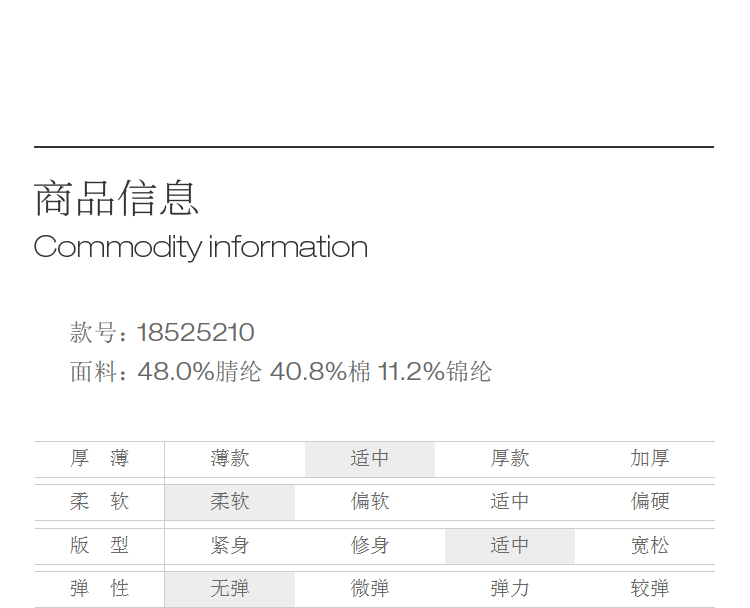Choose 适中 in the 柔软 row
Image resolution: width=750 pixels, height=608 pixels.
click(x=510, y=502)
